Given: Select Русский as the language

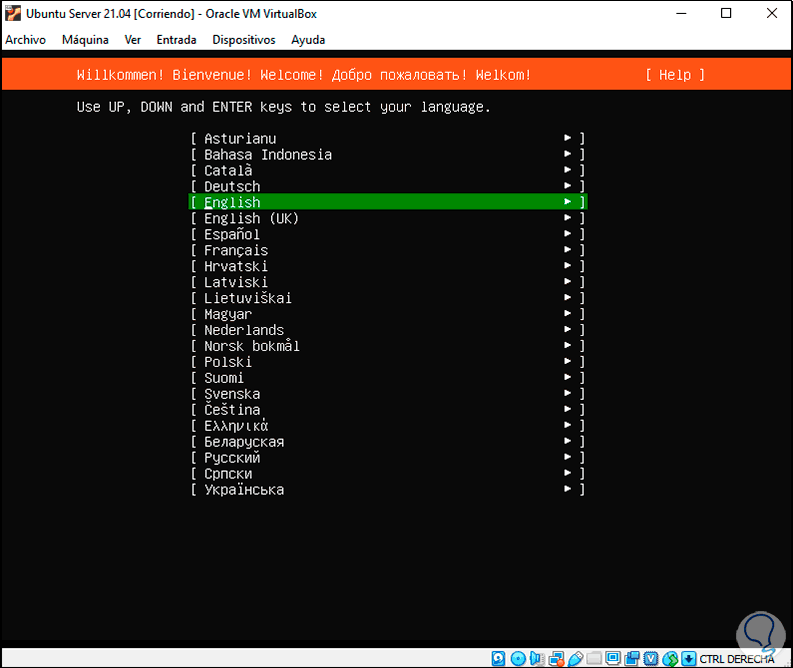Looking at the screenshot, I should [388, 458].
